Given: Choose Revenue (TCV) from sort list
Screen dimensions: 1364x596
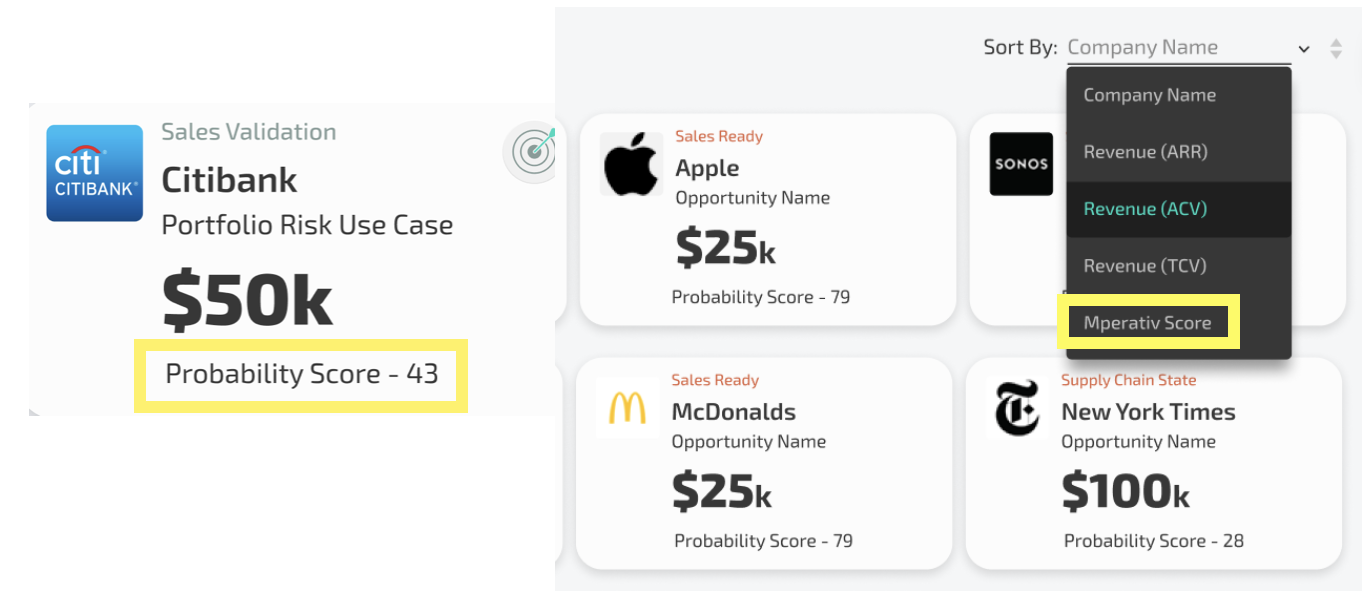Looking at the screenshot, I should [1145, 266].
